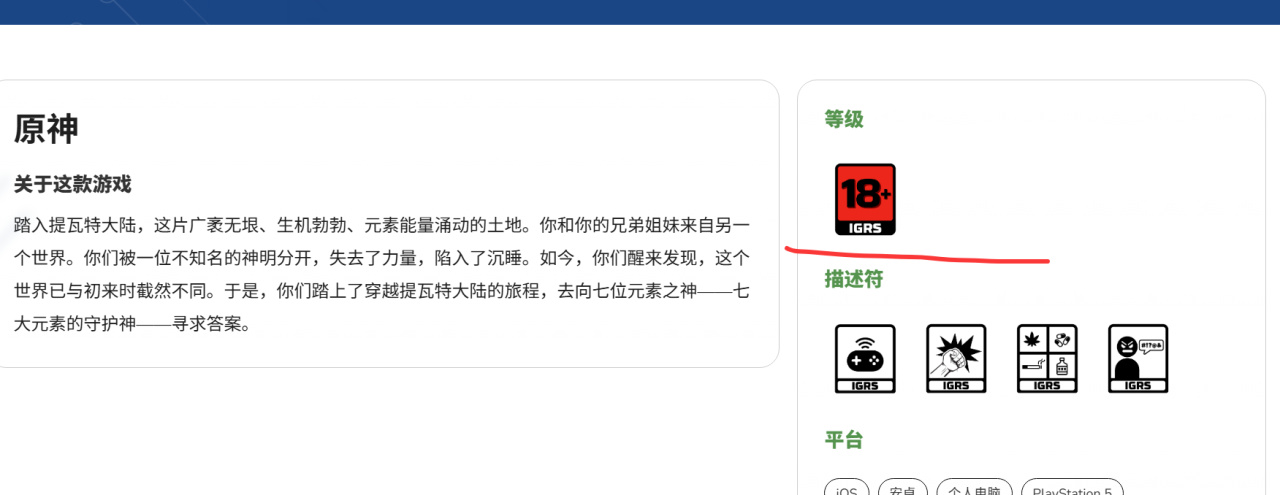The height and width of the screenshot is (495, 1280).
Task: Click the red underline below the rating
Action: (x=917, y=255)
